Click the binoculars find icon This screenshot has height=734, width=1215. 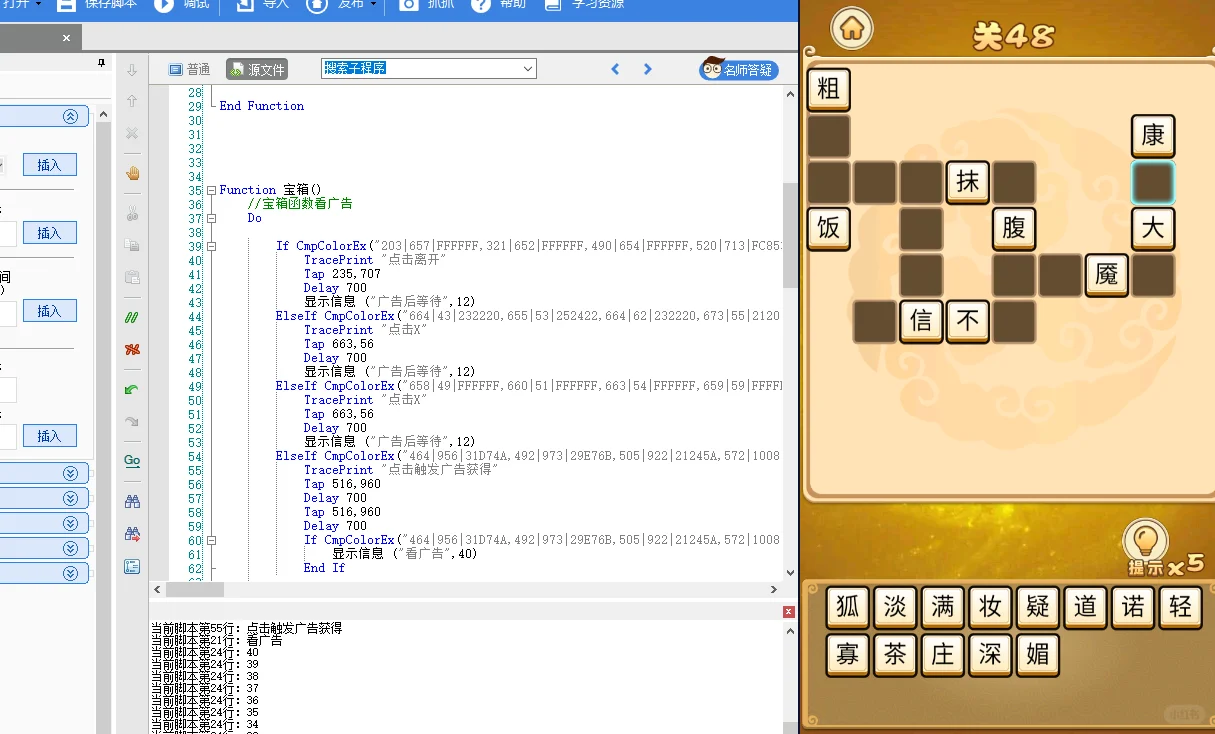click(132, 501)
